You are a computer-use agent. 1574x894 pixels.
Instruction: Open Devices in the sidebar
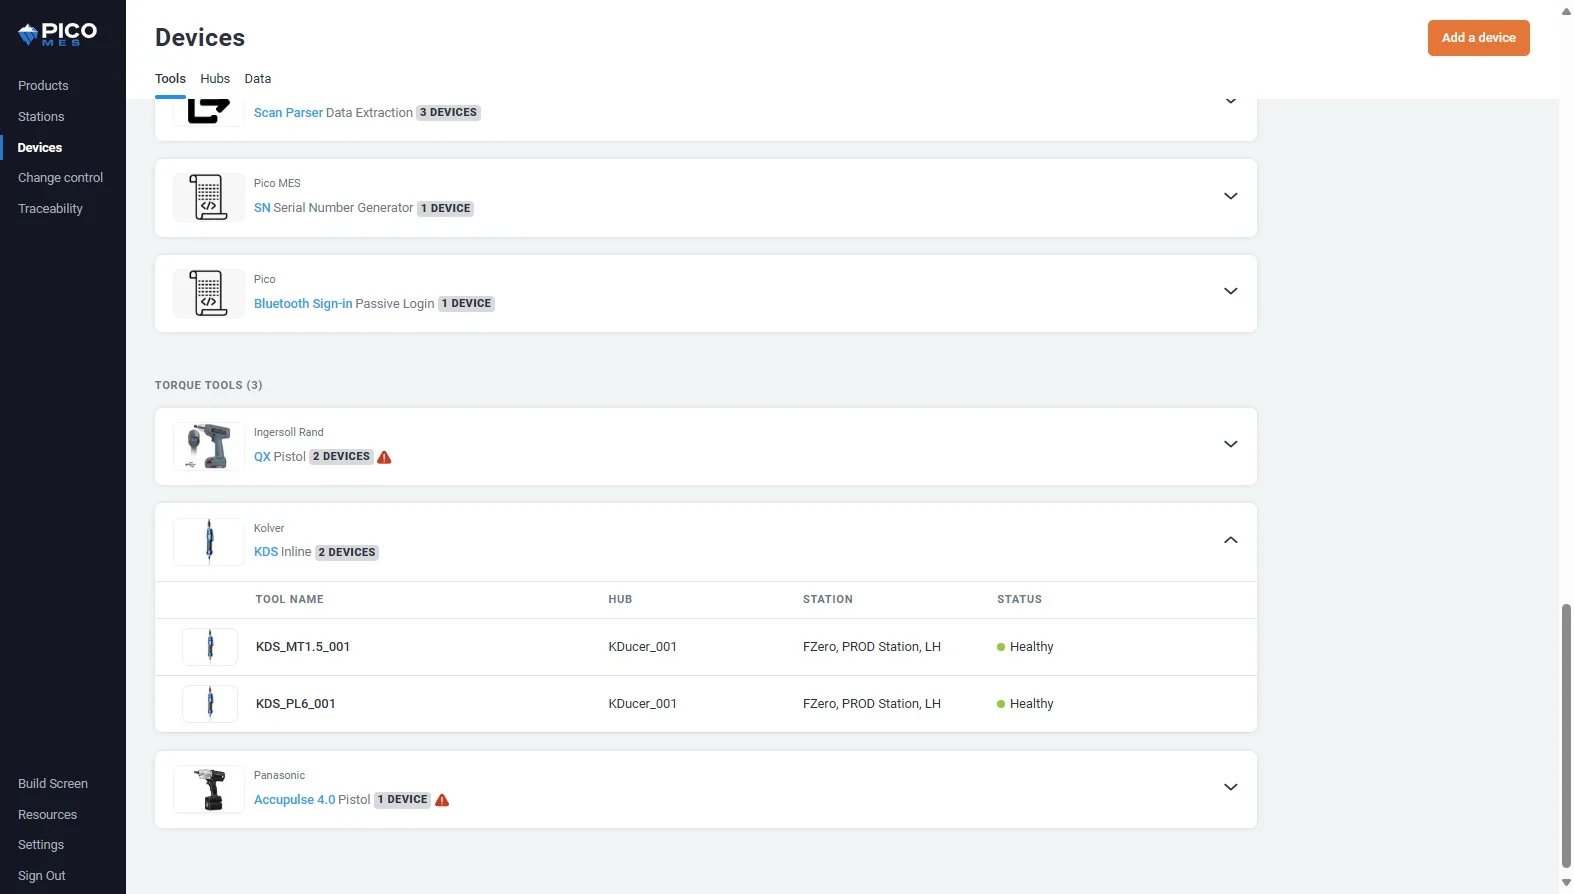pos(40,148)
